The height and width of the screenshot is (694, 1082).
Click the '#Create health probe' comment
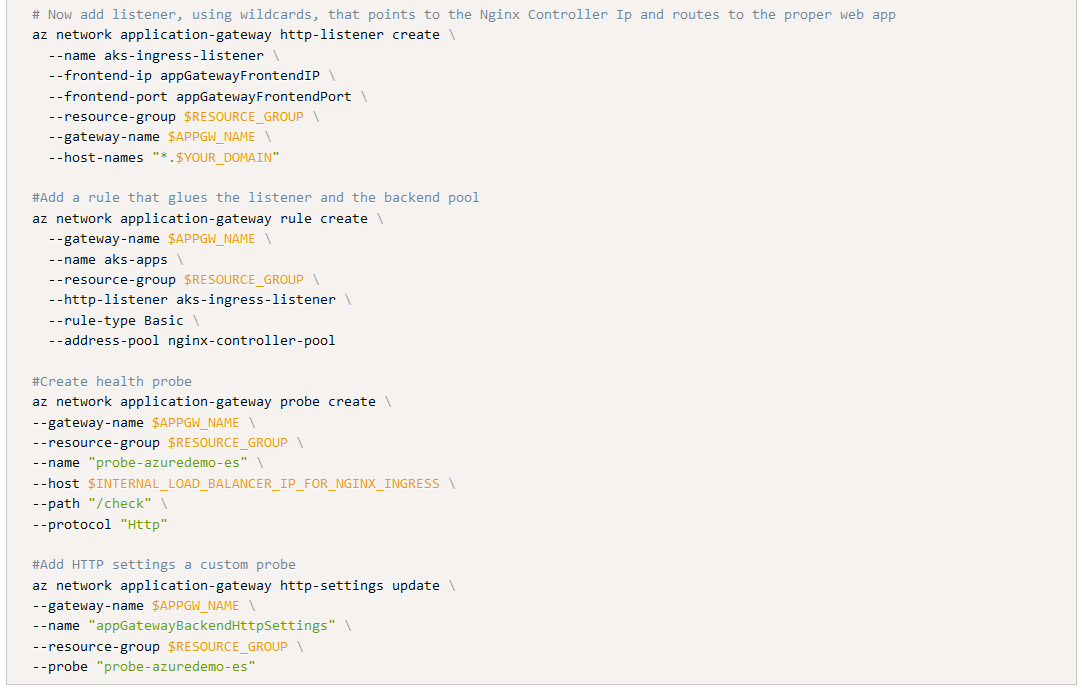tap(112, 381)
